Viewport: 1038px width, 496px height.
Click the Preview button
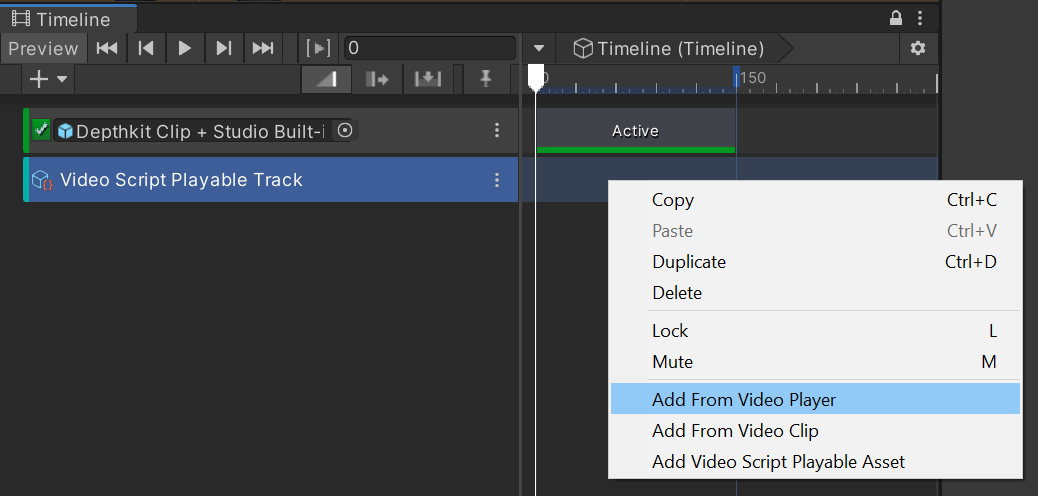pyautogui.click(x=43, y=48)
